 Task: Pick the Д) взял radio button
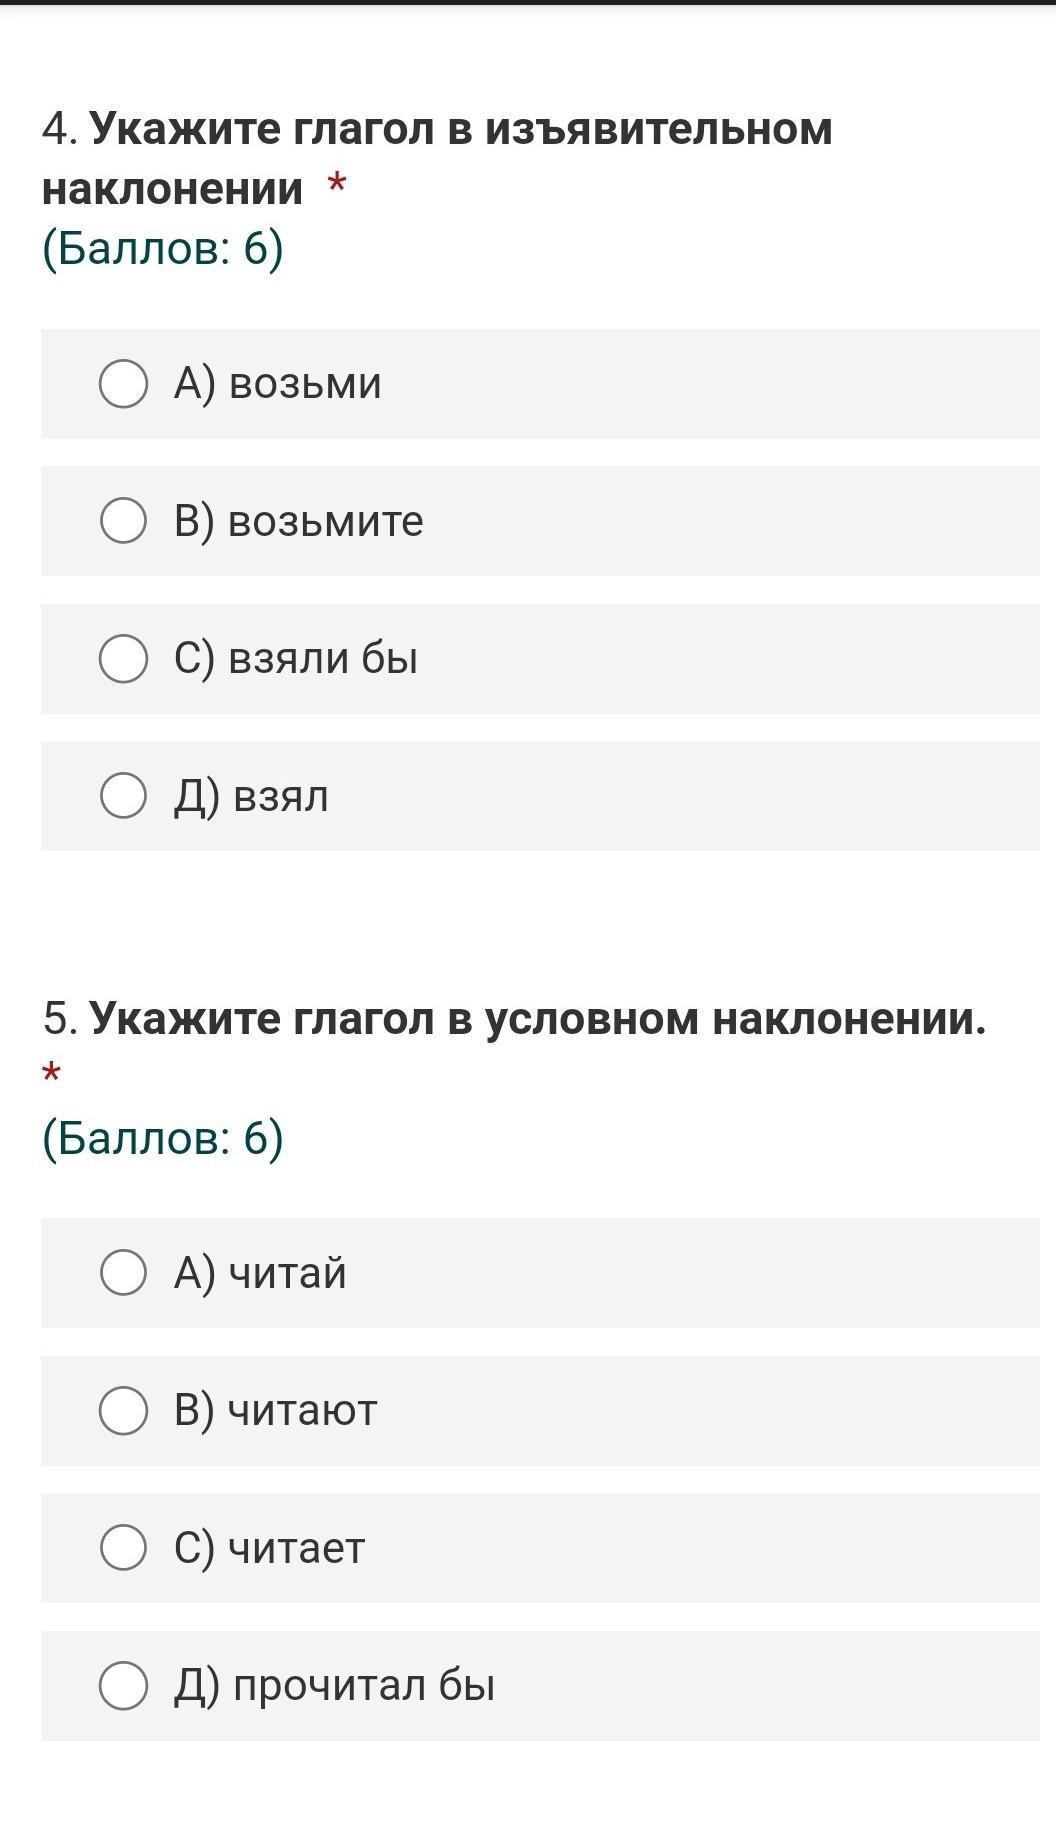124,796
